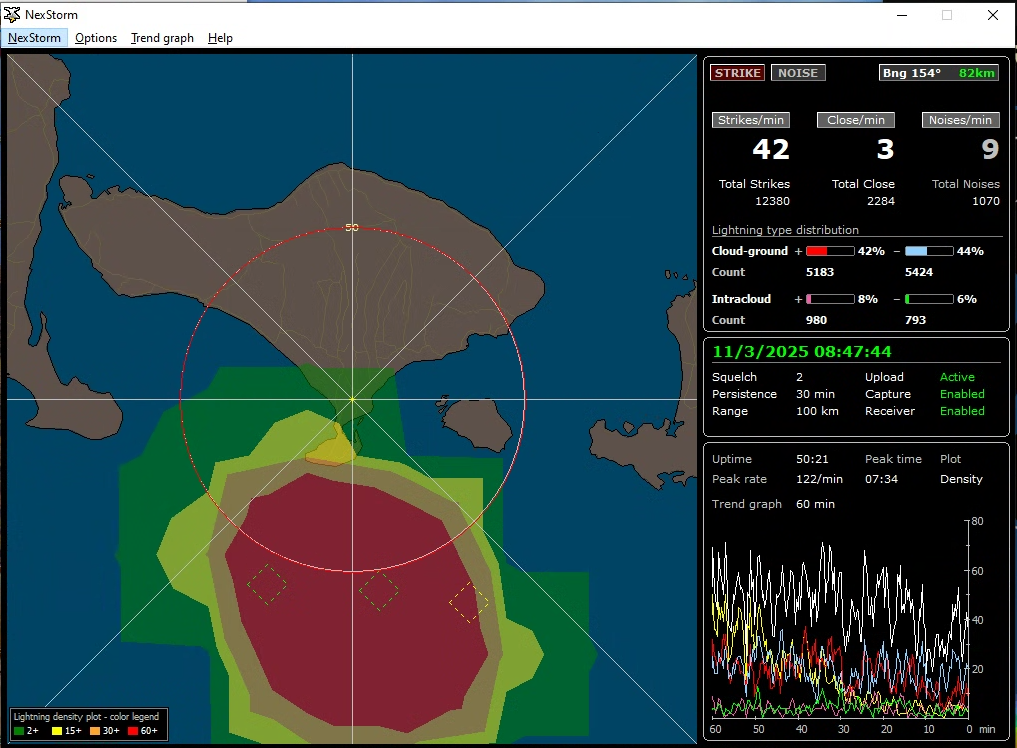Click the middle green diamond storm marker
The width and height of the screenshot is (1017, 748).
379,590
